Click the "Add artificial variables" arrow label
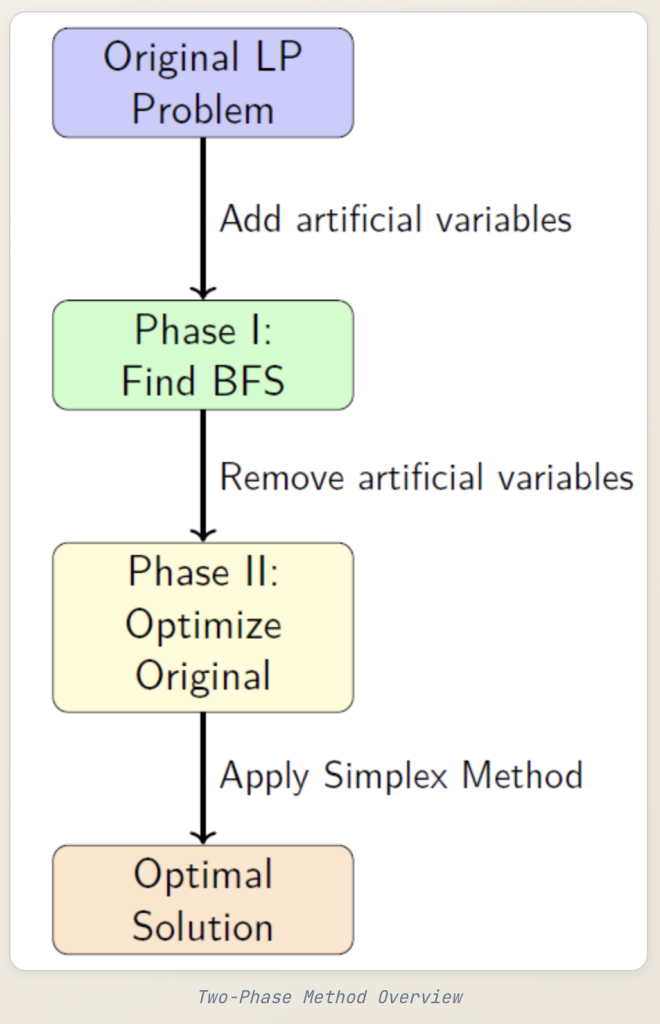Image resolution: width=660 pixels, height=1024 pixels. coord(395,219)
